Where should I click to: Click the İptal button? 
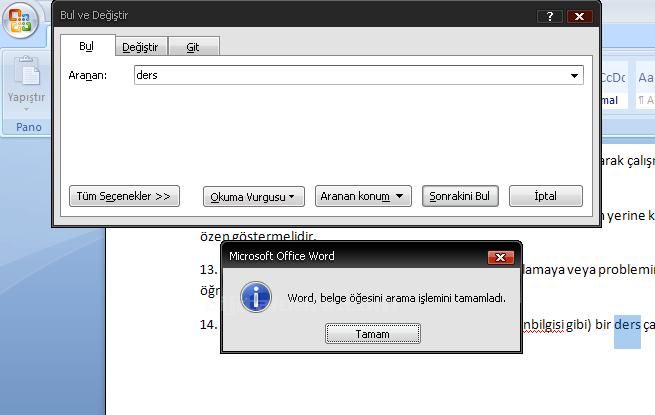click(x=546, y=196)
